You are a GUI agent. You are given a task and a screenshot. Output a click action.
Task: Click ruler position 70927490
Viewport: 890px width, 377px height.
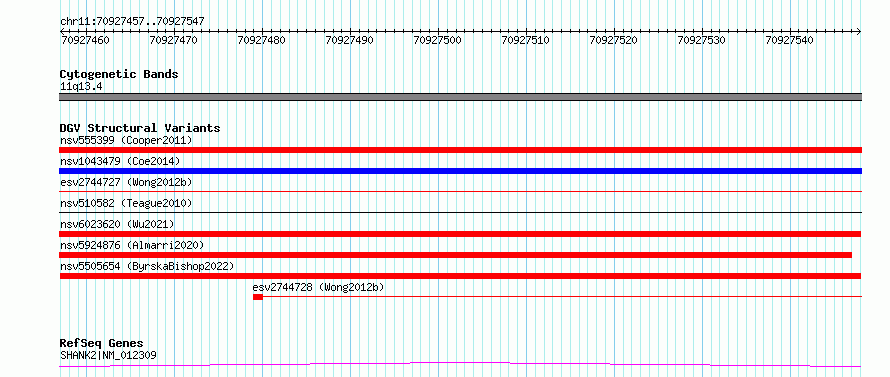pos(350,40)
